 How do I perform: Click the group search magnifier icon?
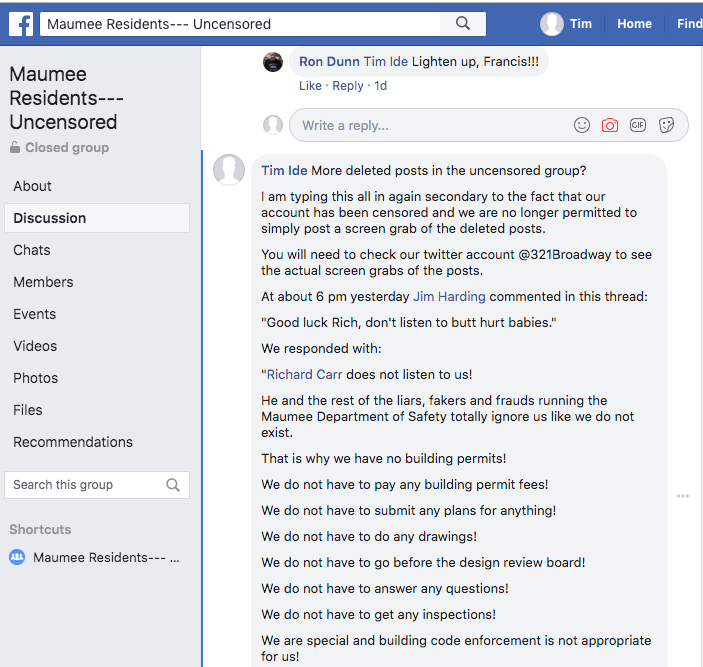173,485
